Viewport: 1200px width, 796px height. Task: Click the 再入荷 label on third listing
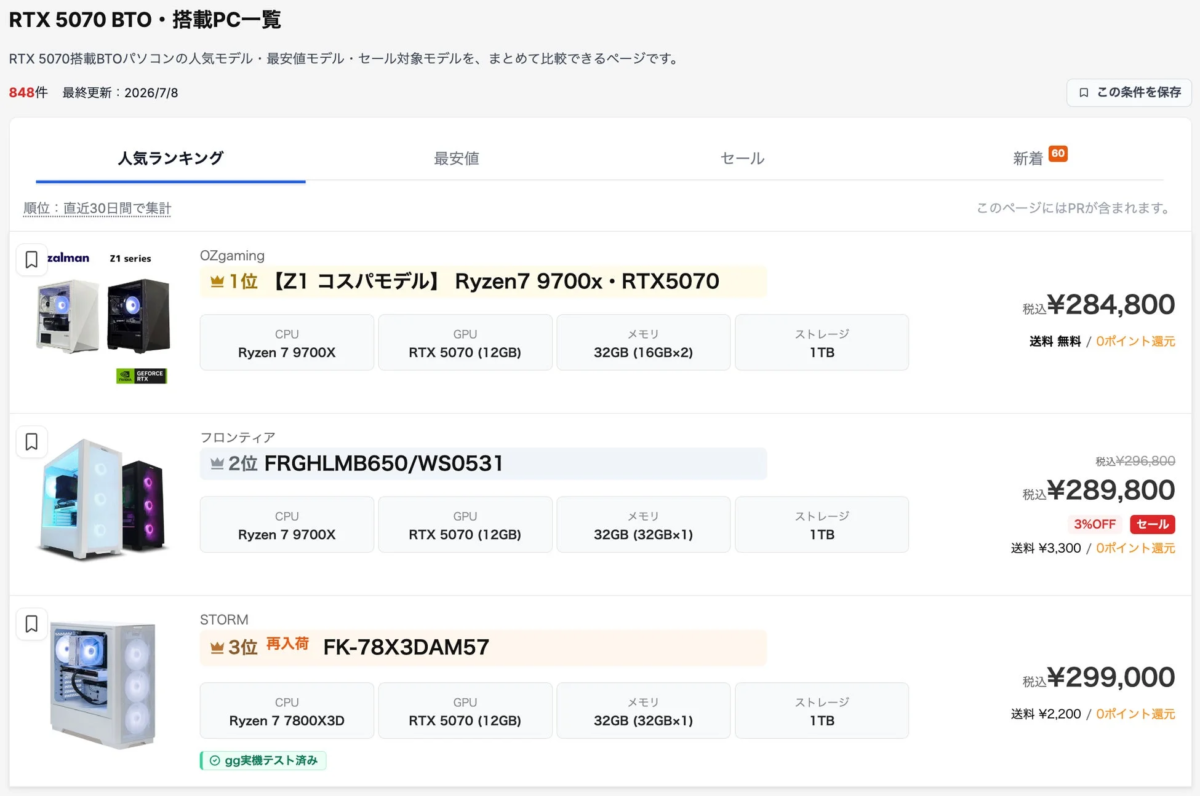point(287,644)
